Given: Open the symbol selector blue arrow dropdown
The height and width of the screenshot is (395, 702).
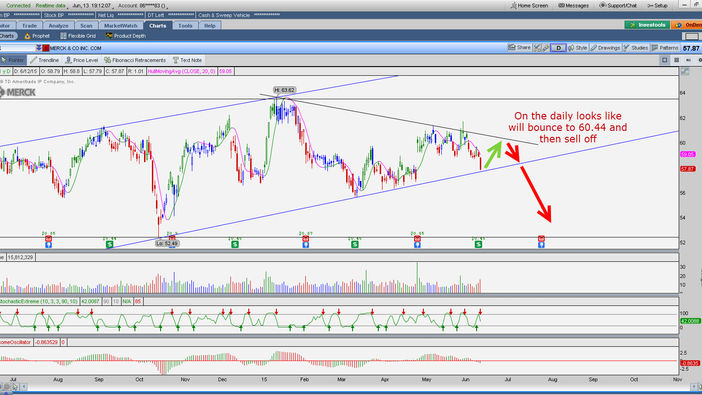Looking at the screenshot, I should coord(39,48).
